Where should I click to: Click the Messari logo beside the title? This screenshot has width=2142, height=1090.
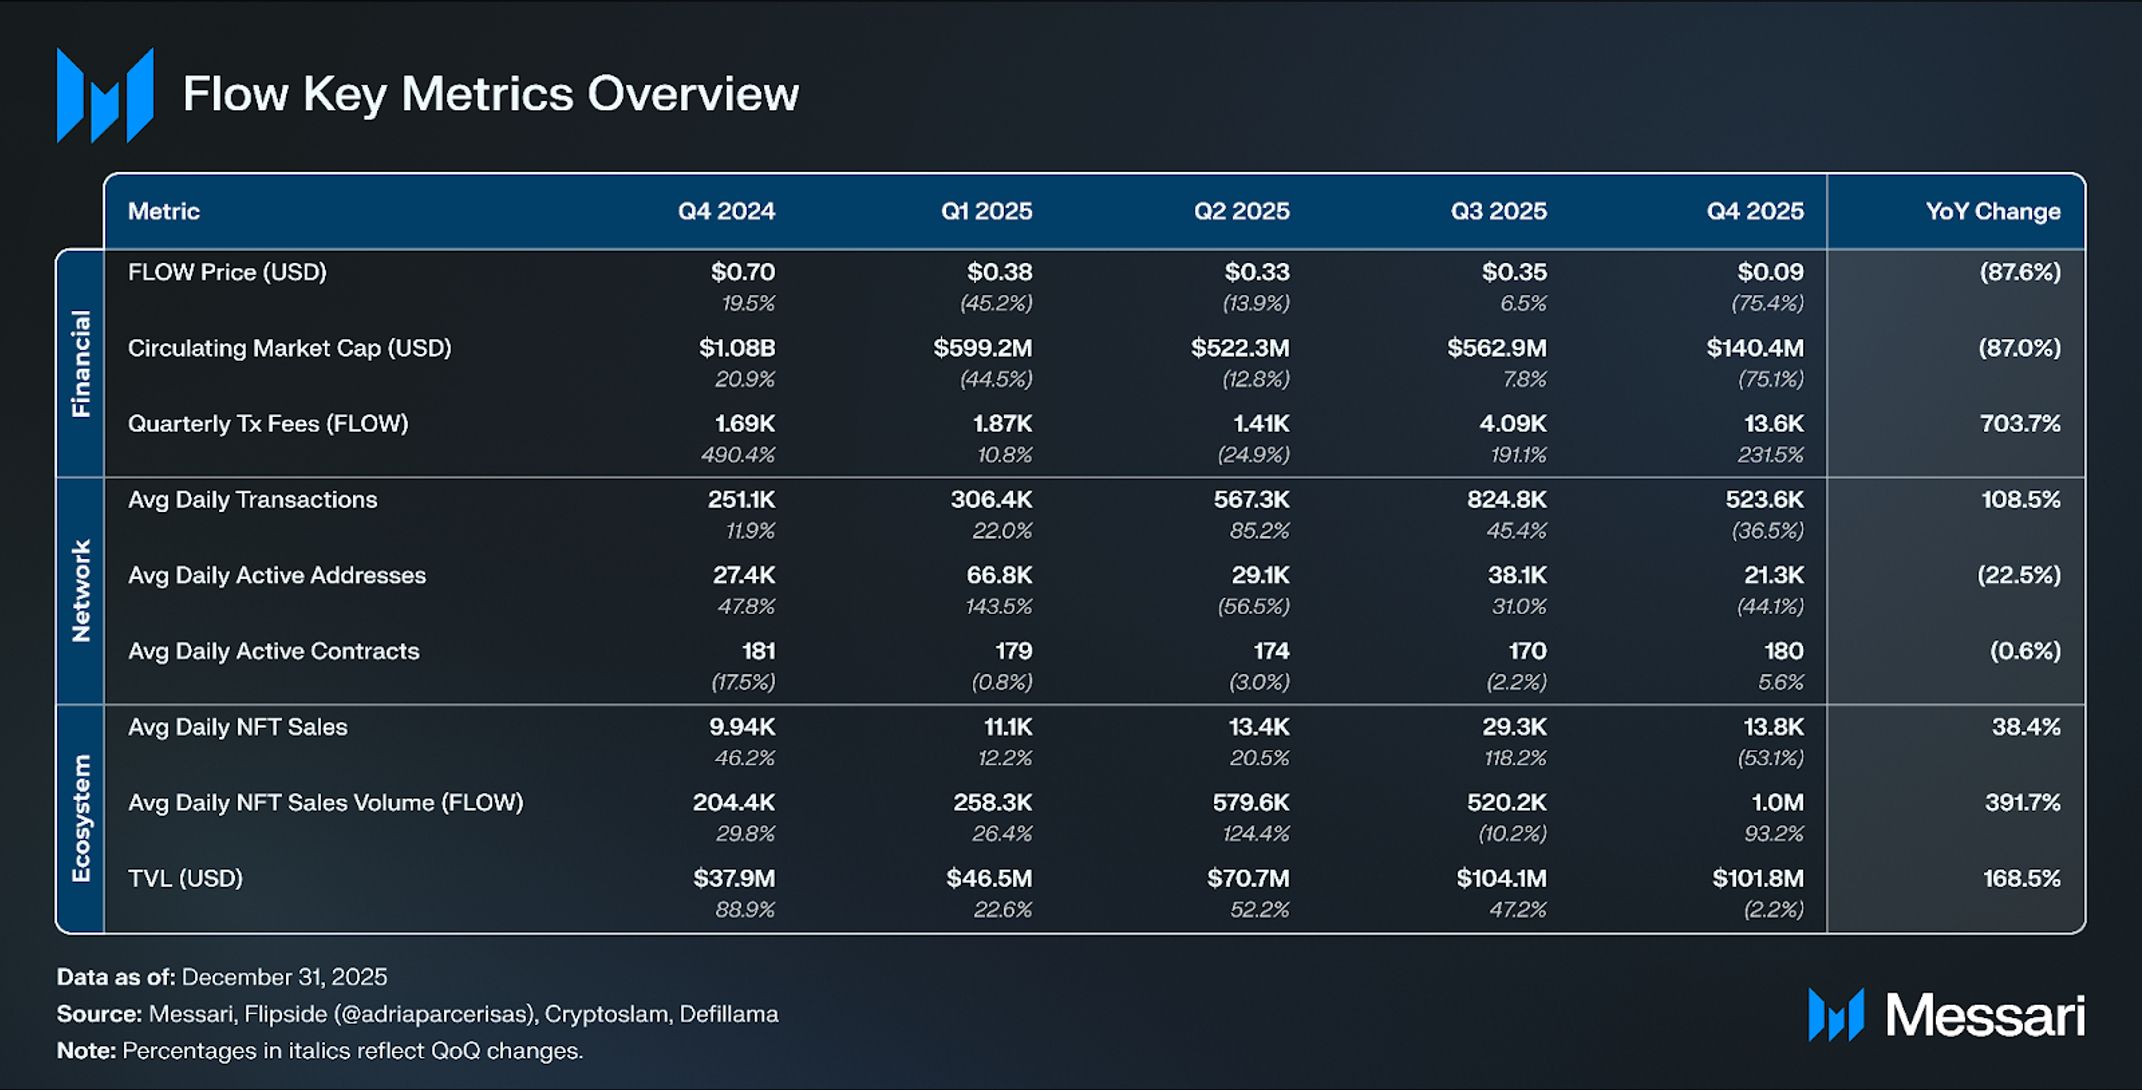pyautogui.click(x=105, y=95)
